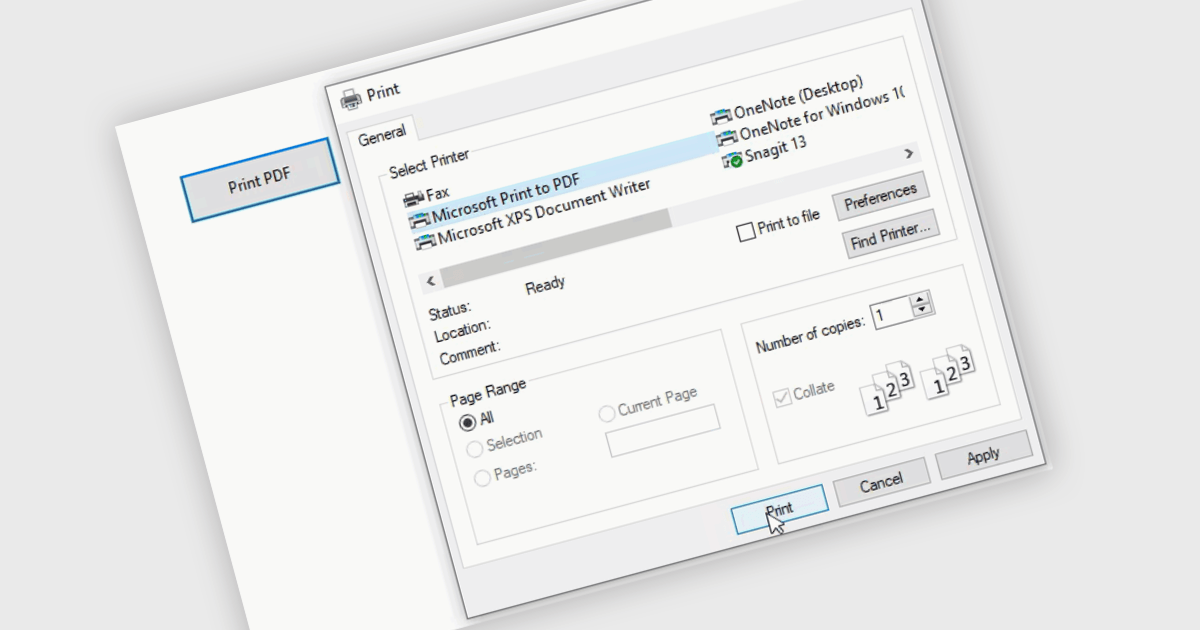The width and height of the screenshot is (1200, 630).
Task: Select the General tab
Action: [x=382, y=133]
